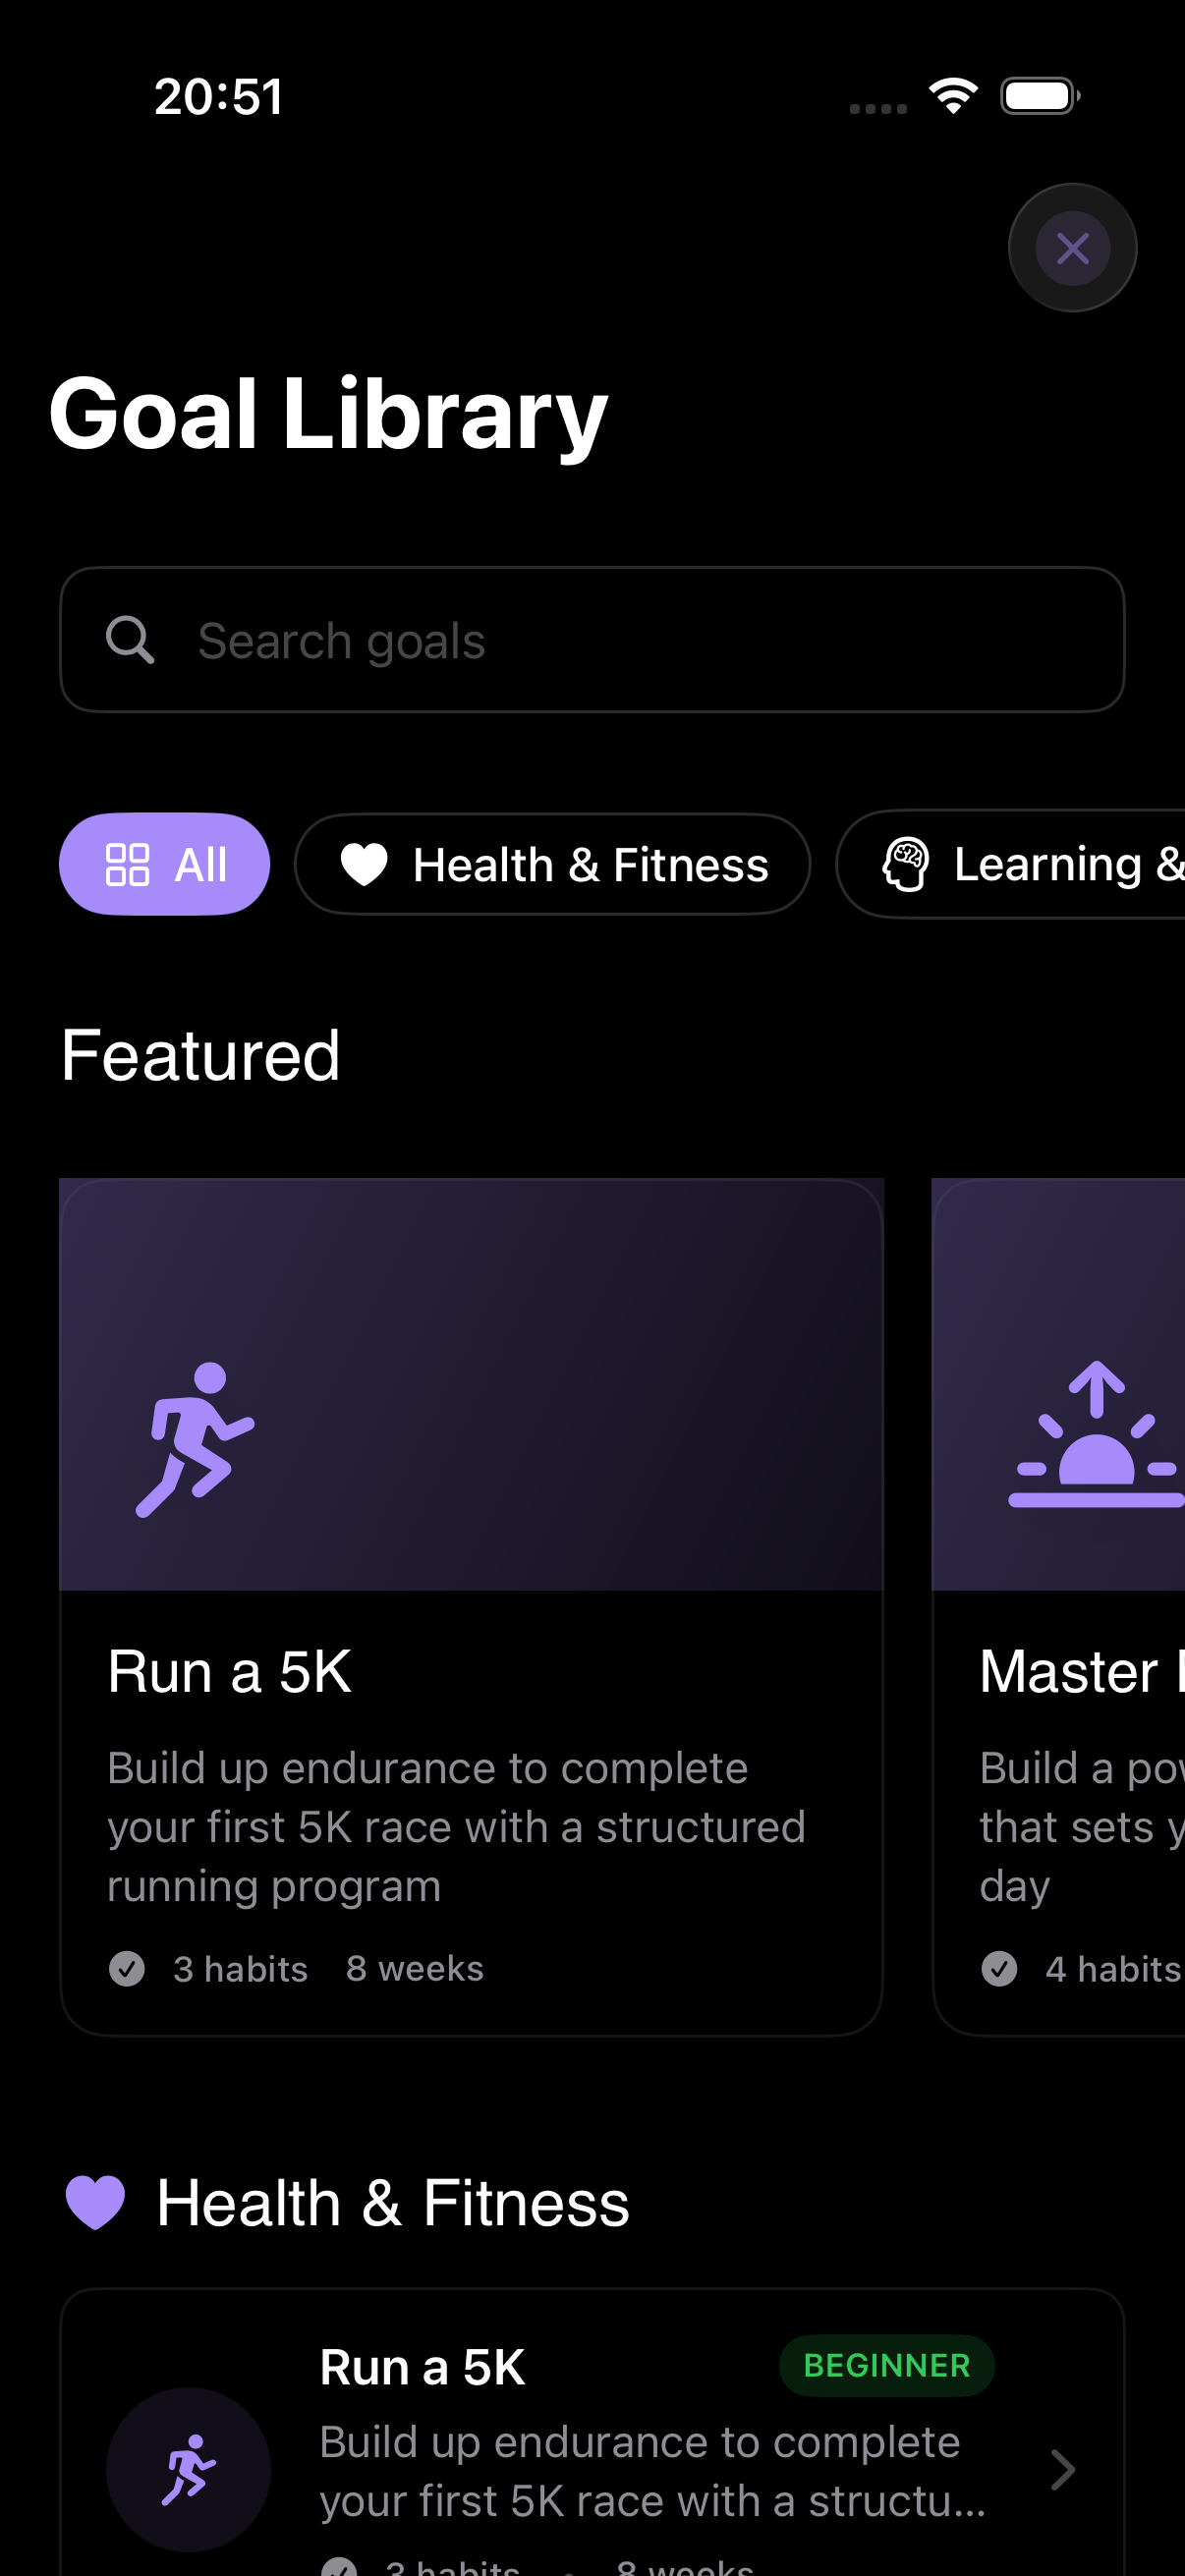Image resolution: width=1185 pixels, height=2576 pixels.
Task: Tap the round runner icon in list row
Action: click(188, 2470)
